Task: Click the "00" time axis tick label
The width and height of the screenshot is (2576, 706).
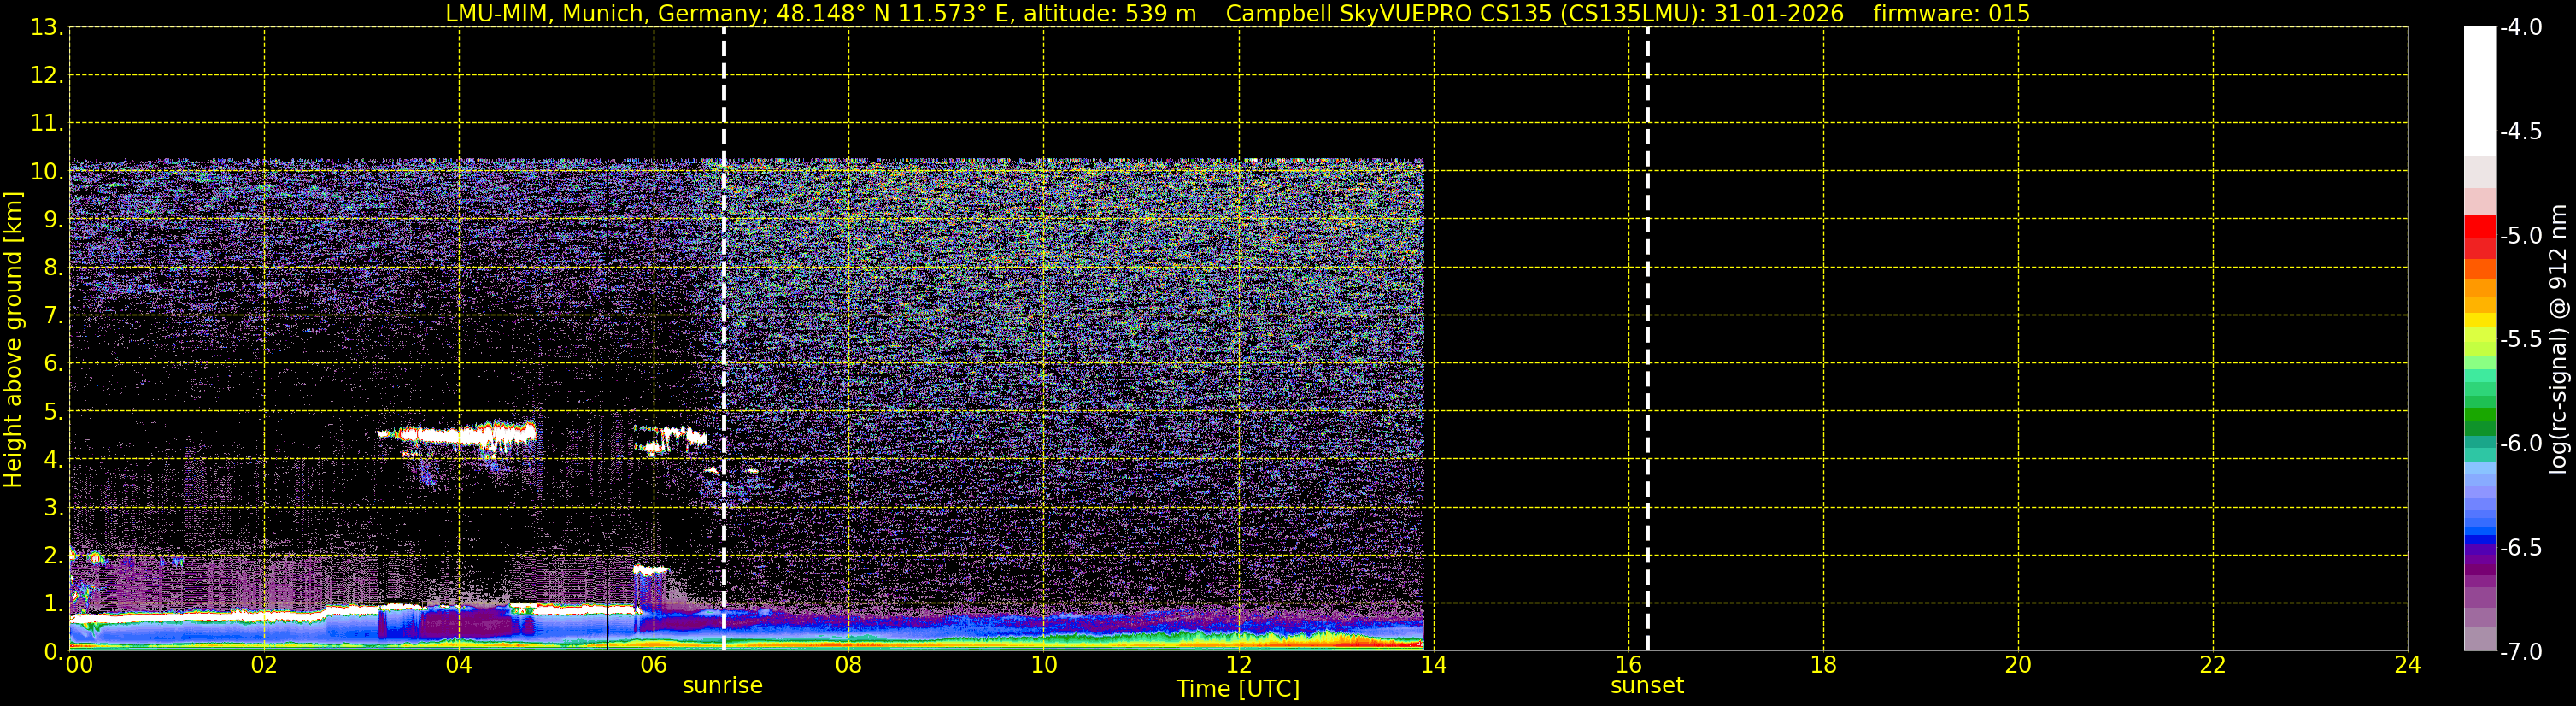Action: click(79, 665)
